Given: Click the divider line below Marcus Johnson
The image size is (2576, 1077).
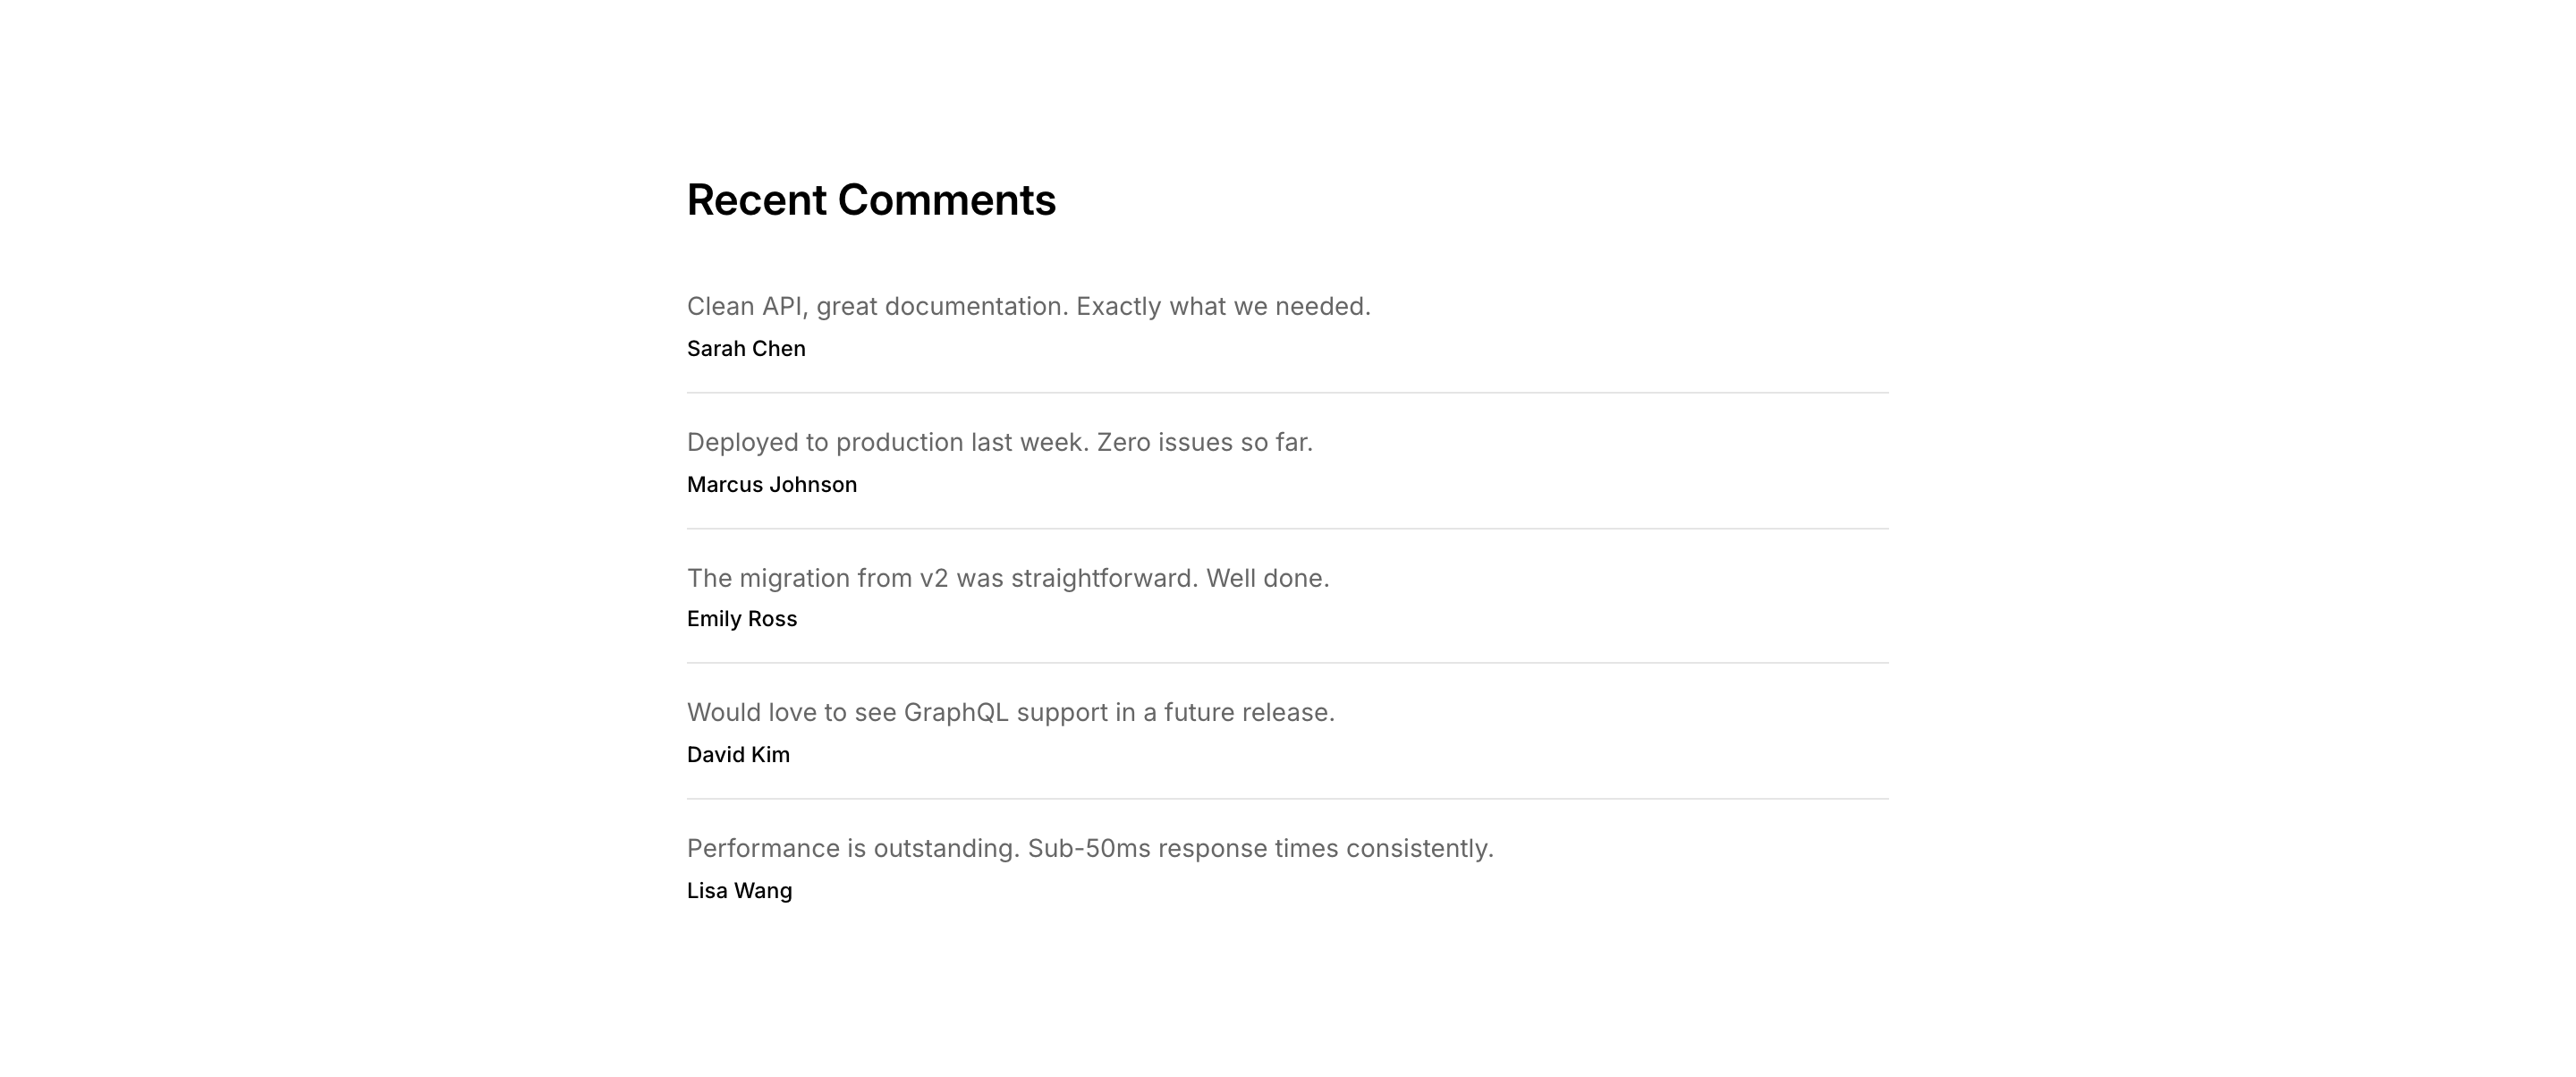Looking at the screenshot, I should (x=1287, y=528).
